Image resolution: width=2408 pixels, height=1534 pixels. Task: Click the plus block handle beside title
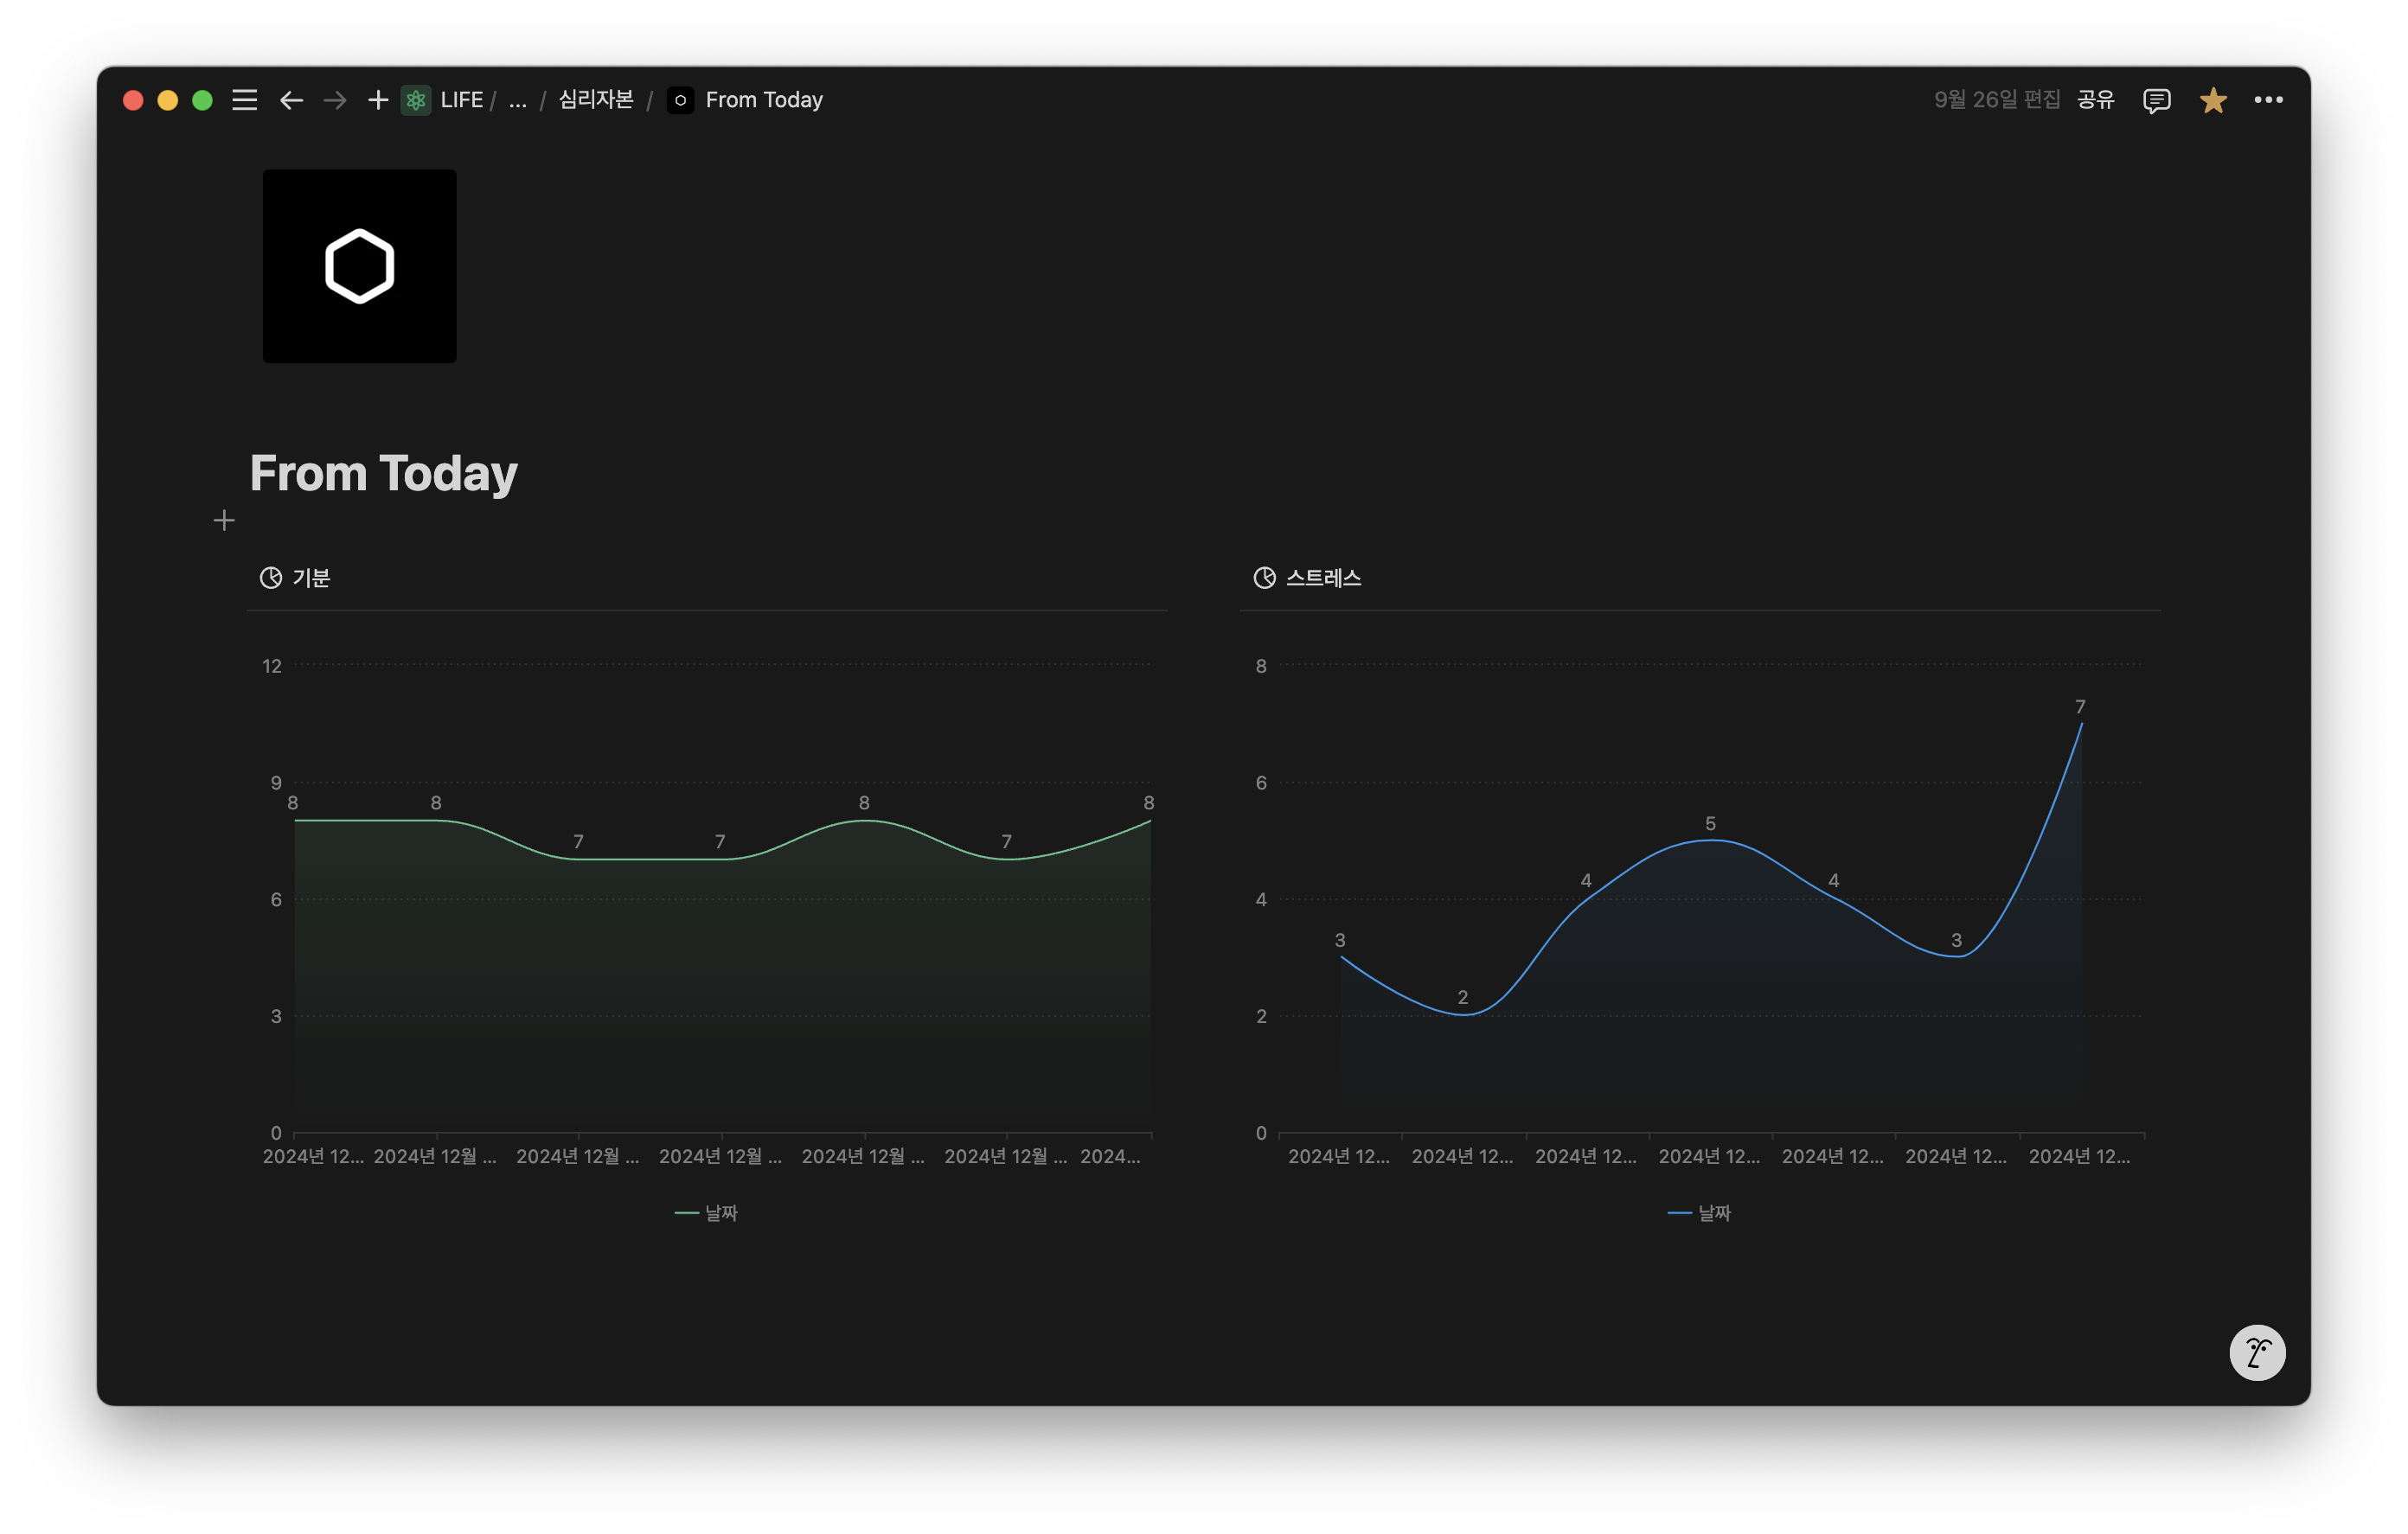[224, 520]
